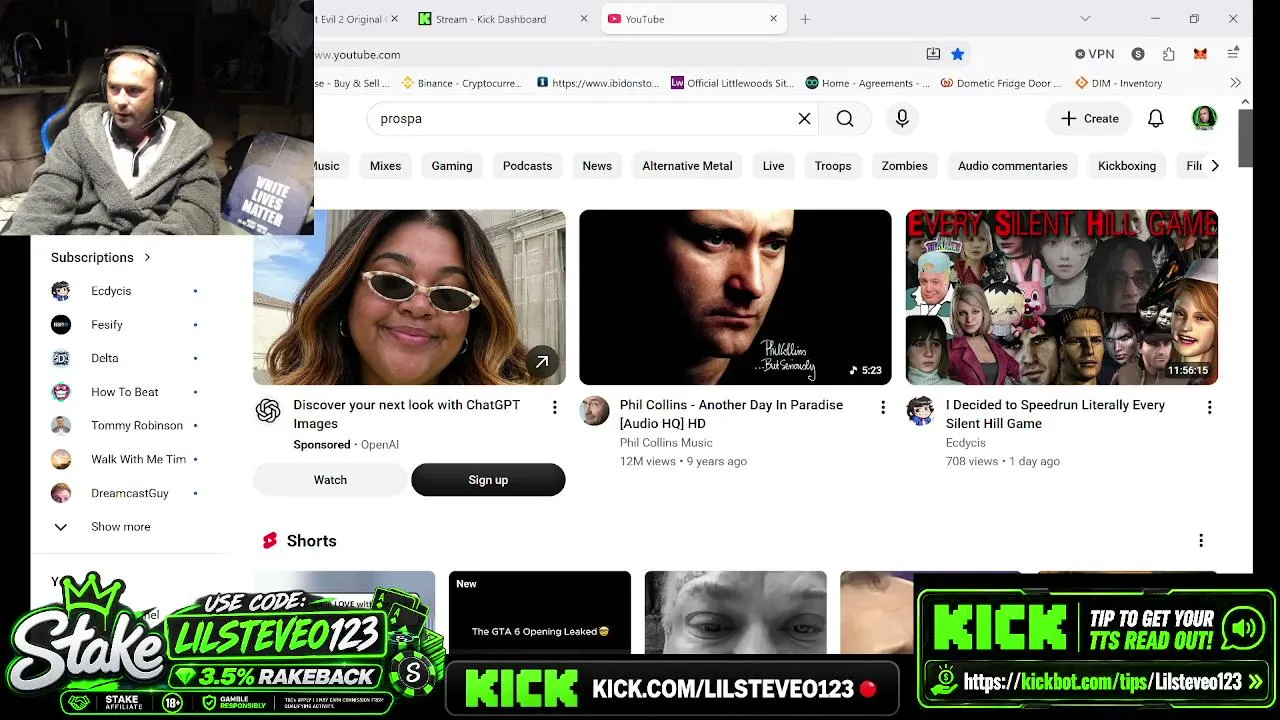Image resolution: width=1280 pixels, height=720 pixels.
Task: Click the Watch button on the ad
Action: tap(330, 480)
